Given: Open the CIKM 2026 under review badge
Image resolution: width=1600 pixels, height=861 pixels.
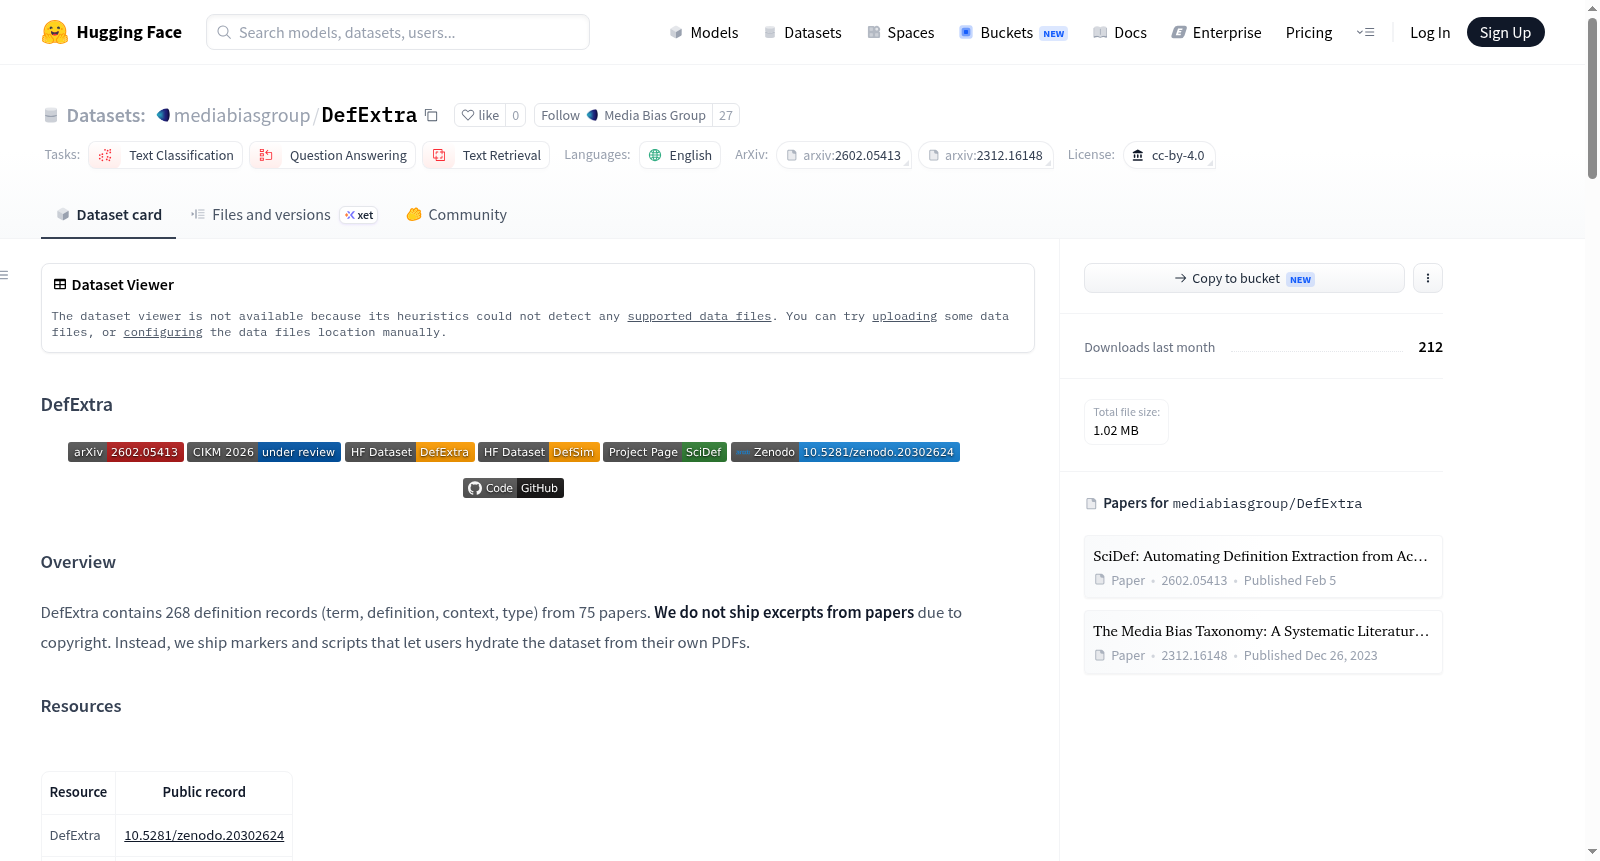Looking at the screenshot, I should pyautogui.click(x=264, y=452).
